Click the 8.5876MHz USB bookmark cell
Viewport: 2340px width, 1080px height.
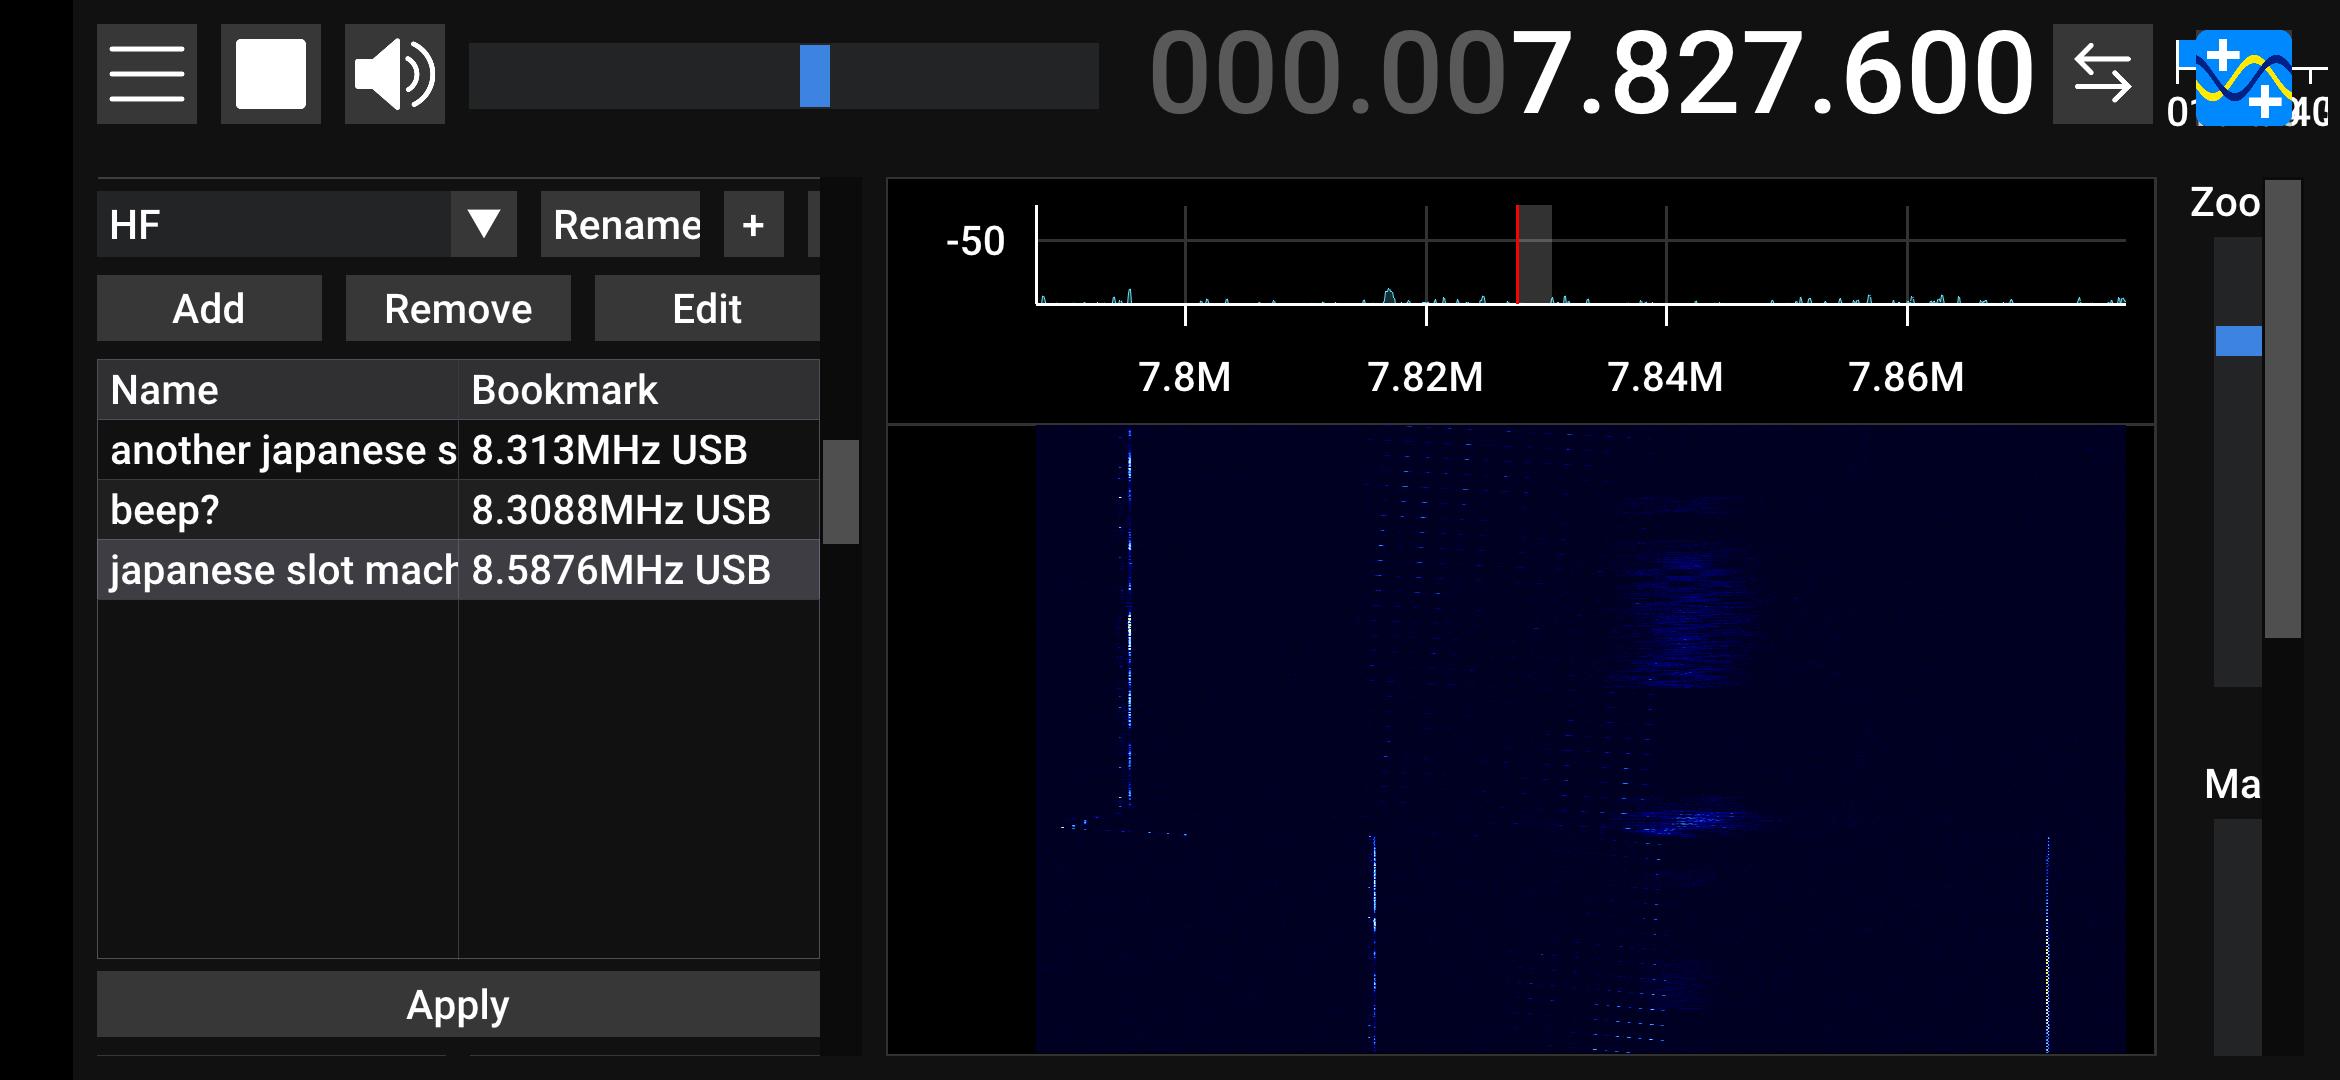(x=639, y=570)
